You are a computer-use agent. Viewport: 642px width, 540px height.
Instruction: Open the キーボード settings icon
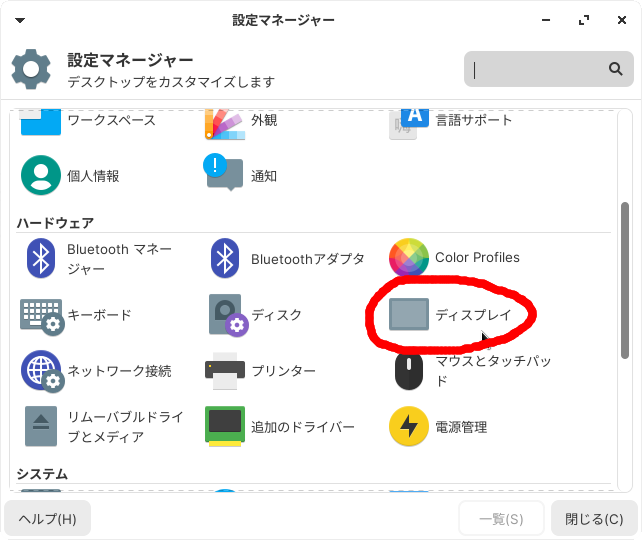click(x=42, y=316)
